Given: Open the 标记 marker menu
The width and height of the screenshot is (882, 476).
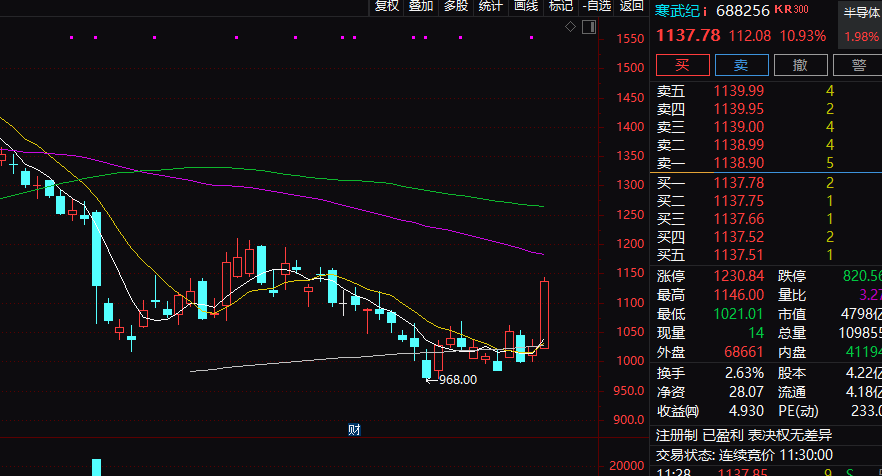Looking at the screenshot, I should click(561, 6).
